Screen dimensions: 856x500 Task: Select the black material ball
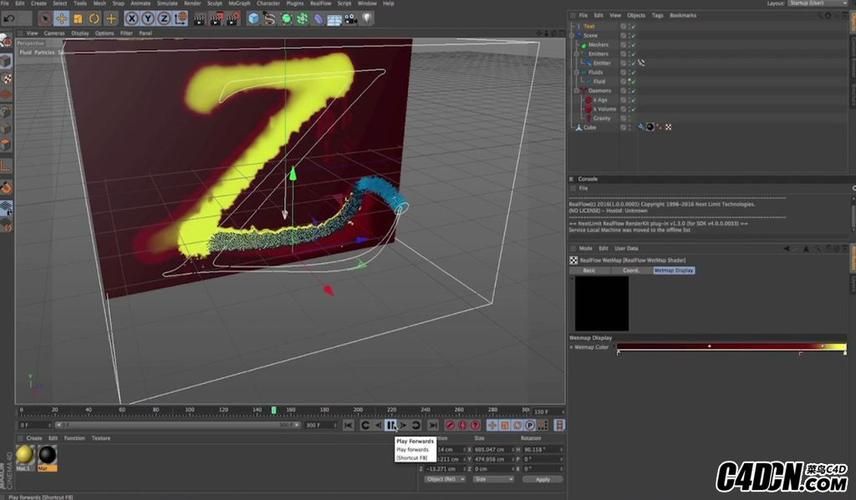47,455
